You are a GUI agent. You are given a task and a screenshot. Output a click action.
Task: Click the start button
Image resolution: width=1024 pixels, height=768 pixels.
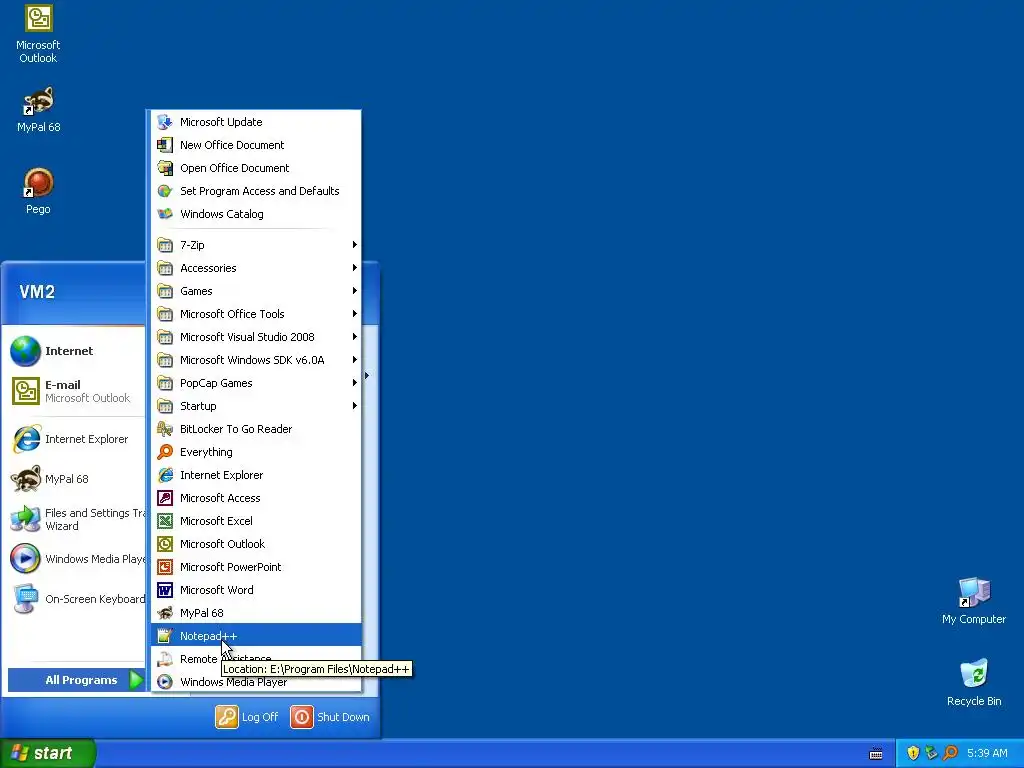tap(48, 753)
